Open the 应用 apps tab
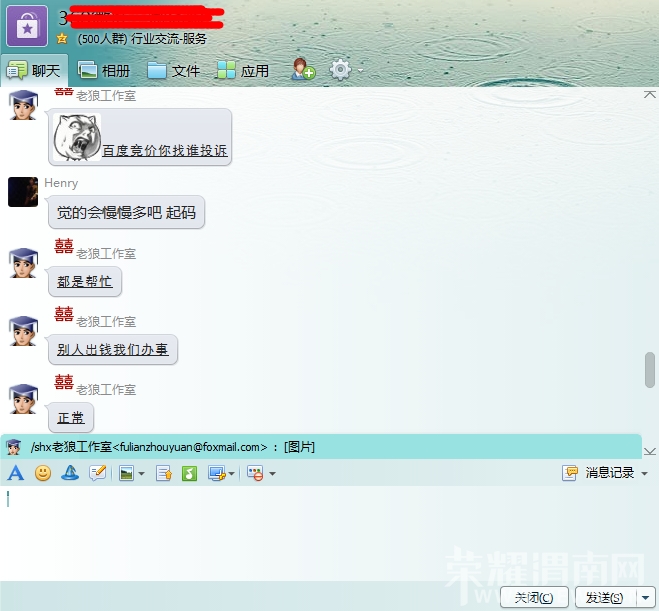Image resolution: width=659 pixels, height=611 pixels. [243, 71]
